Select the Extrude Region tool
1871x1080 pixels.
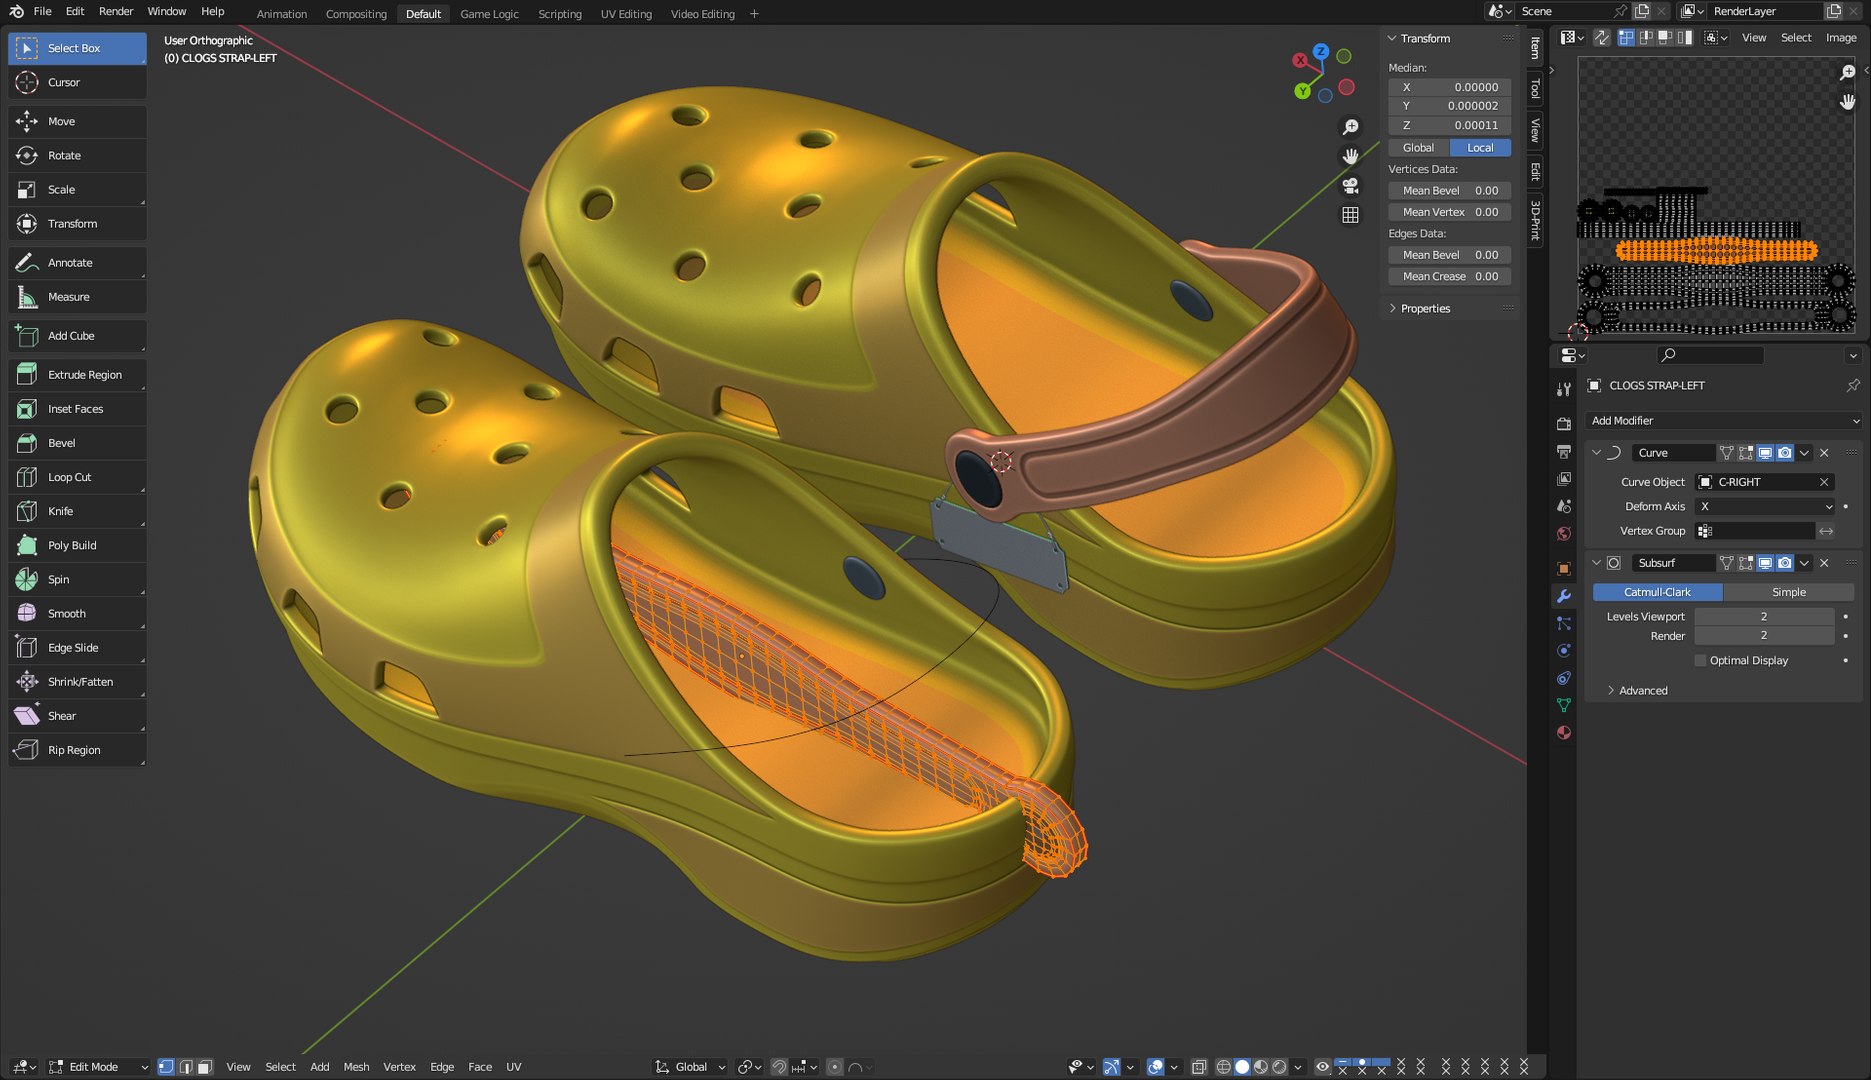click(77, 375)
